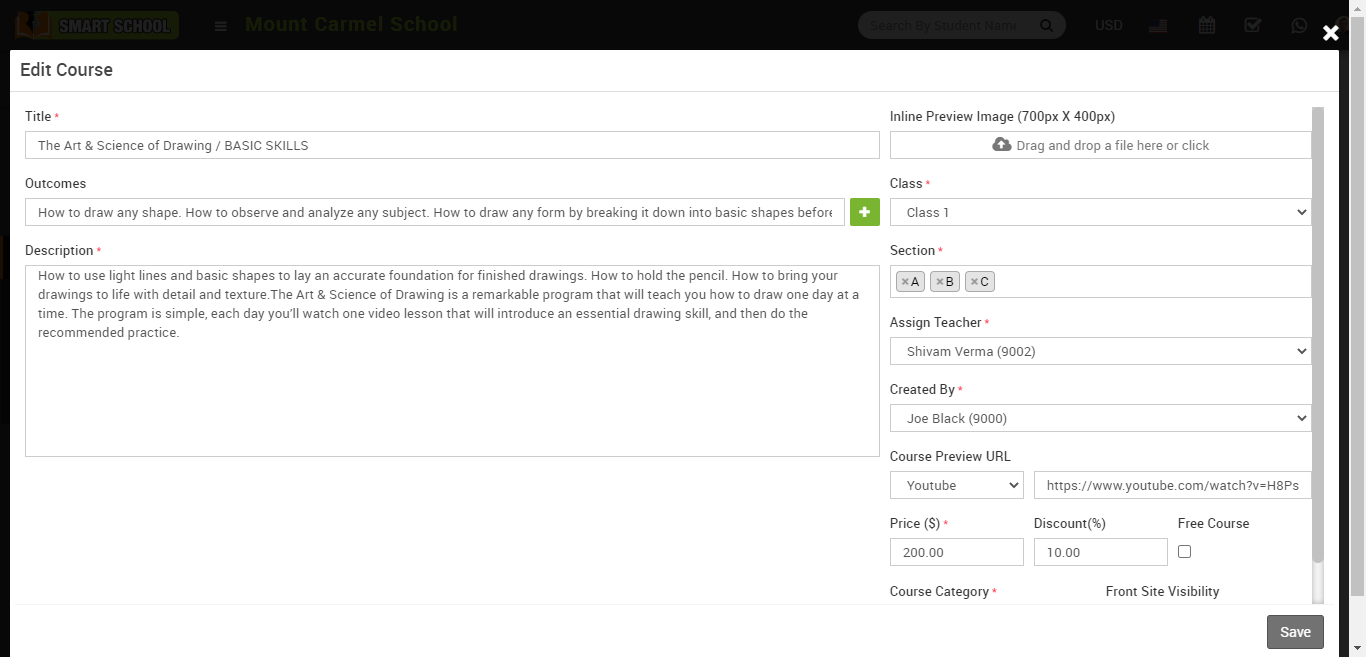Open the Created By dropdown
The image size is (1366, 657).
1100,418
